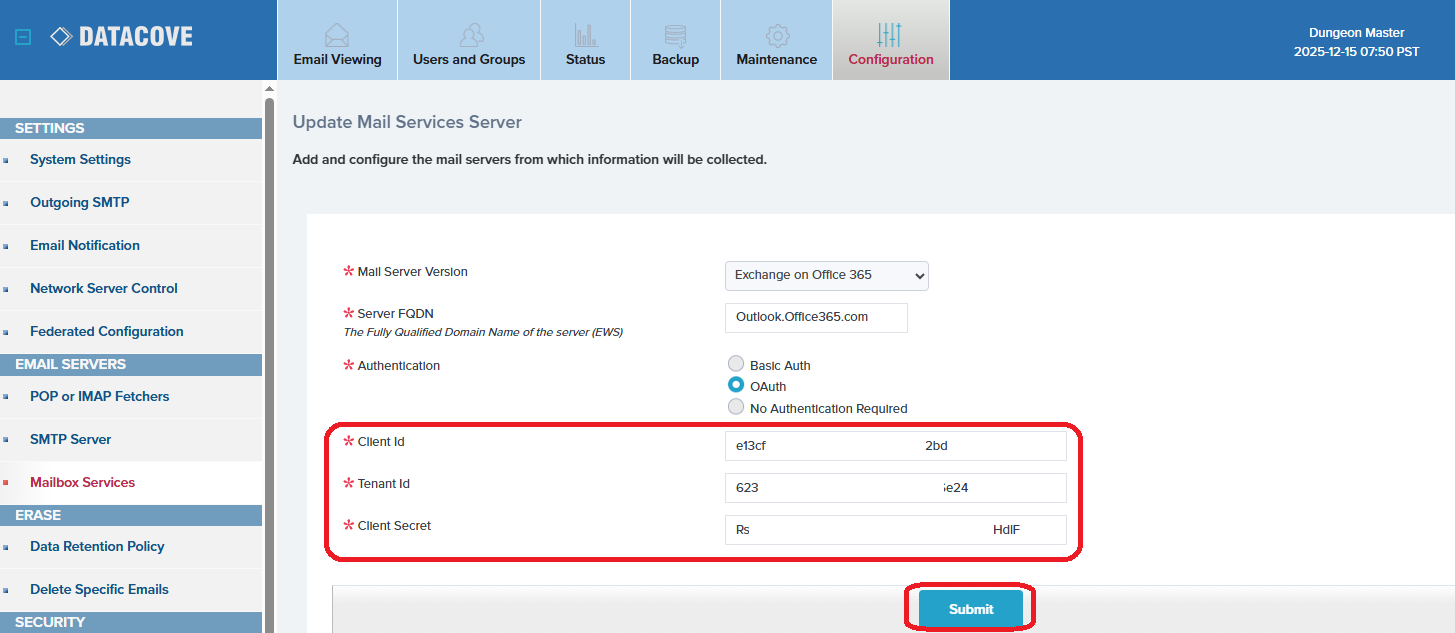Open the Mail Server Version dropdown

pyautogui.click(x=827, y=275)
